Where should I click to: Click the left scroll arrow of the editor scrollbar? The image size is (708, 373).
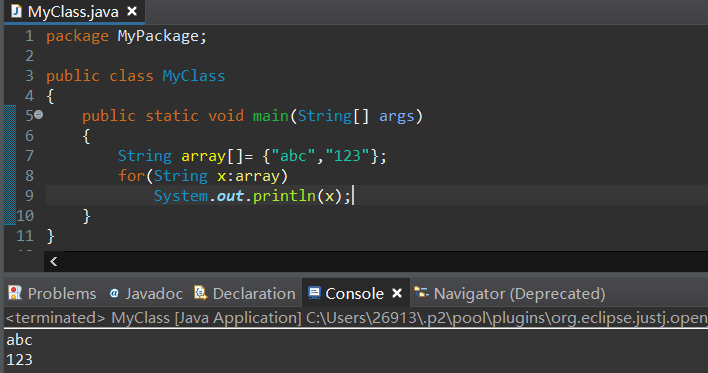pyautogui.click(x=53, y=261)
